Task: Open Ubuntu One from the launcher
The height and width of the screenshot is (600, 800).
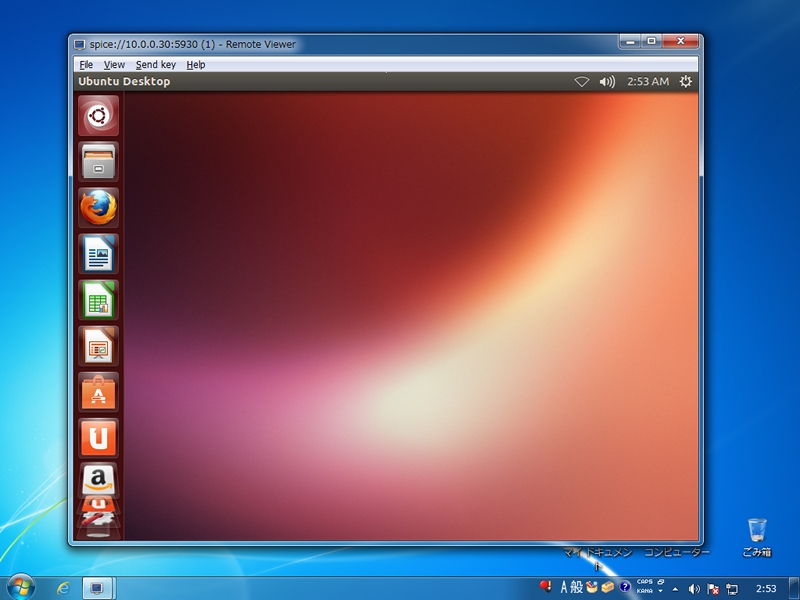Action: 98,438
